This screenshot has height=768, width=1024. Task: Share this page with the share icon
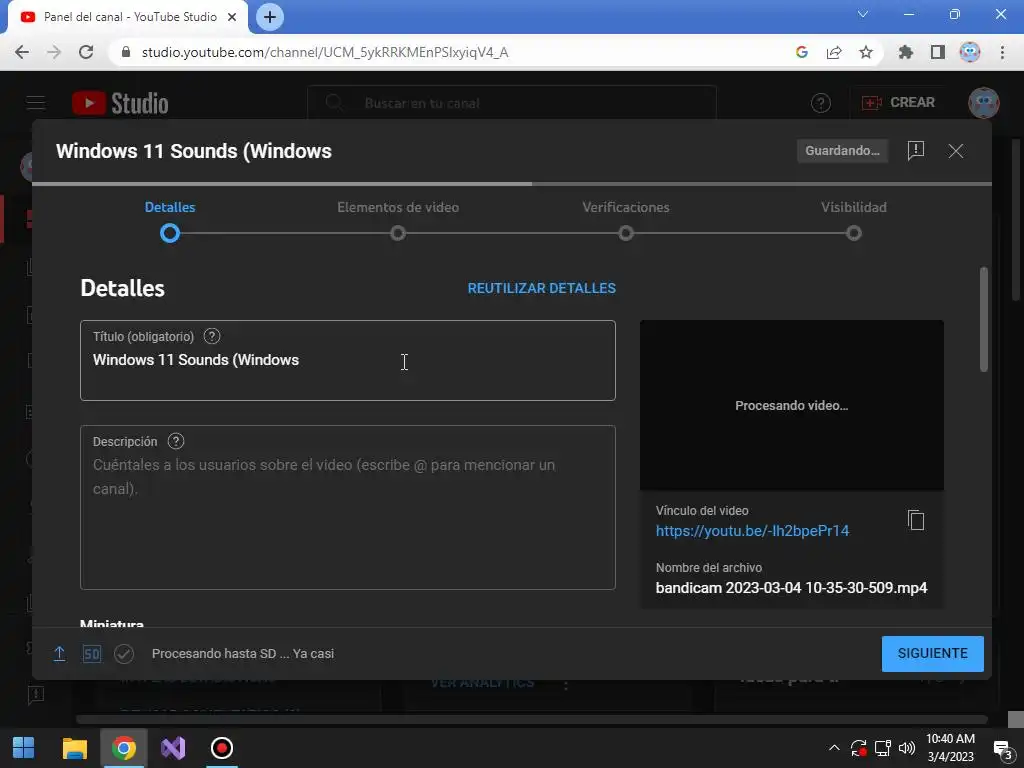pyautogui.click(x=834, y=52)
